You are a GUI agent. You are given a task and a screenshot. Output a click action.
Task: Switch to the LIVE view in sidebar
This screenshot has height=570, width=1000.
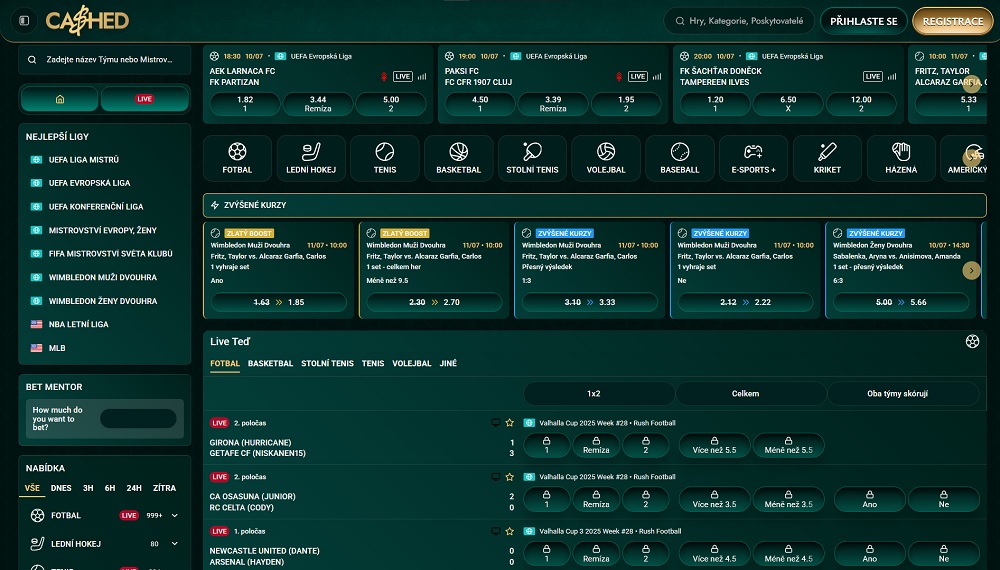pyautogui.click(x=145, y=99)
